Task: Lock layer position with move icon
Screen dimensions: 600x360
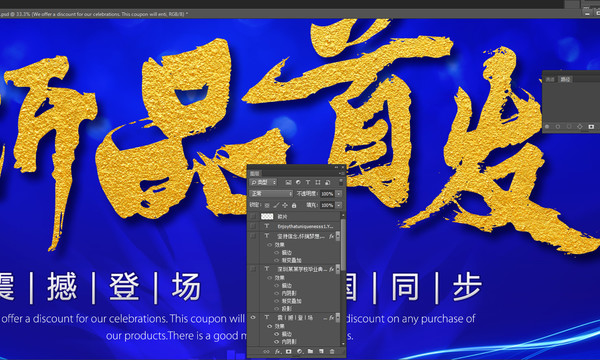Action: [x=285, y=205]
